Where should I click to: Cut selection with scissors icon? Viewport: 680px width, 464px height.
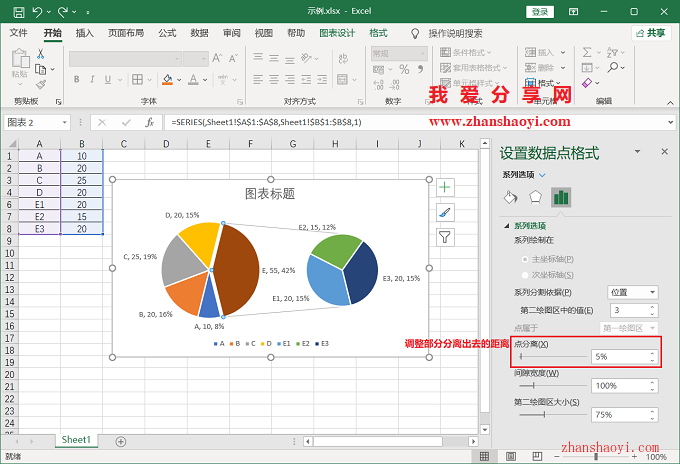pos(40,54)
